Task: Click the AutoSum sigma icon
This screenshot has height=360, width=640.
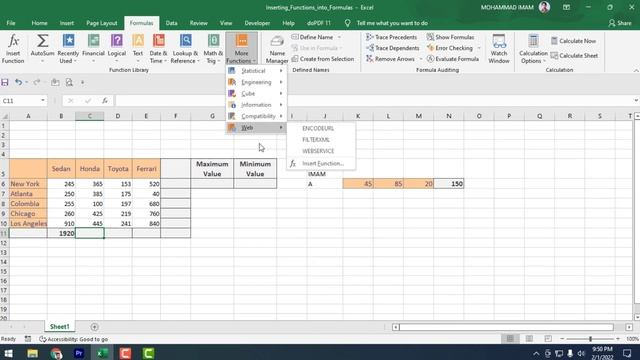Action: [42, 41]
